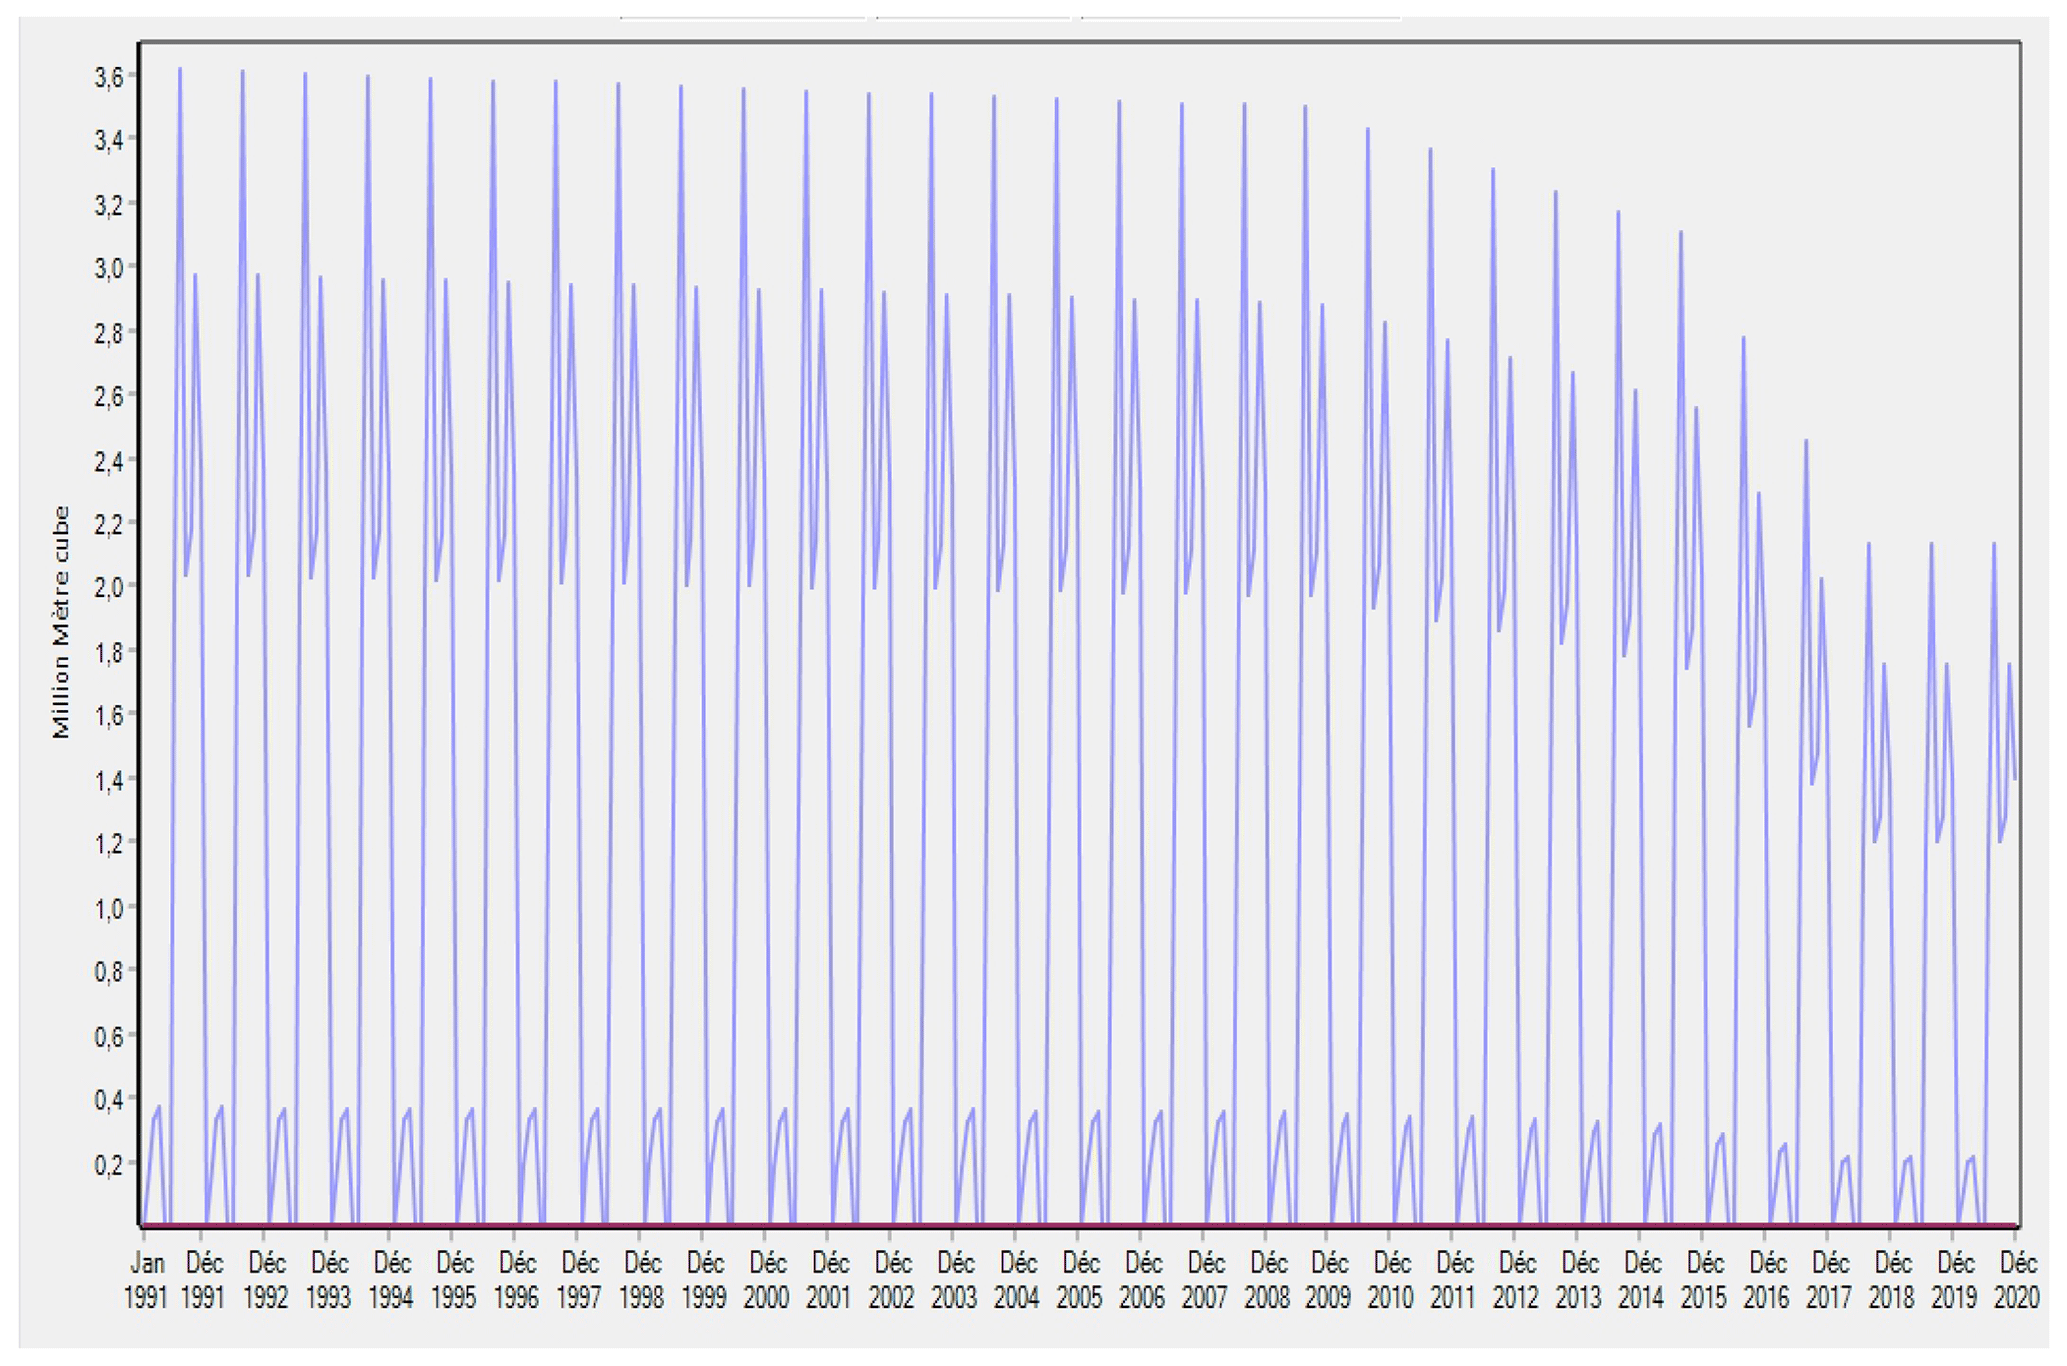Click the dark red baseline at chart bottom

(x=1000, y=1225)
